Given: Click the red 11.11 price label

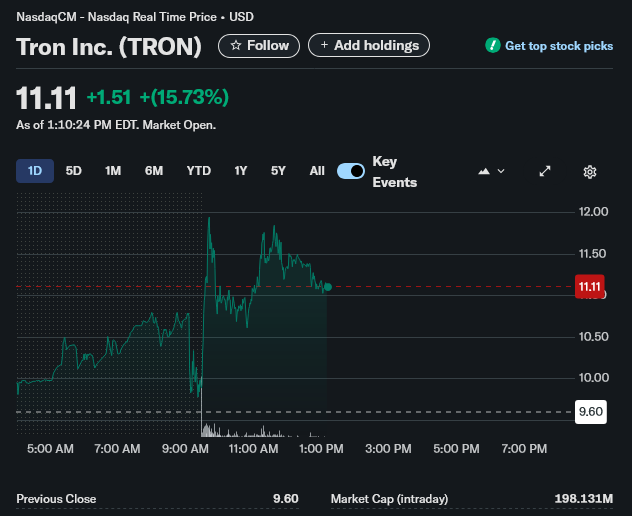Looking at the screenshot, I should 590,287.
